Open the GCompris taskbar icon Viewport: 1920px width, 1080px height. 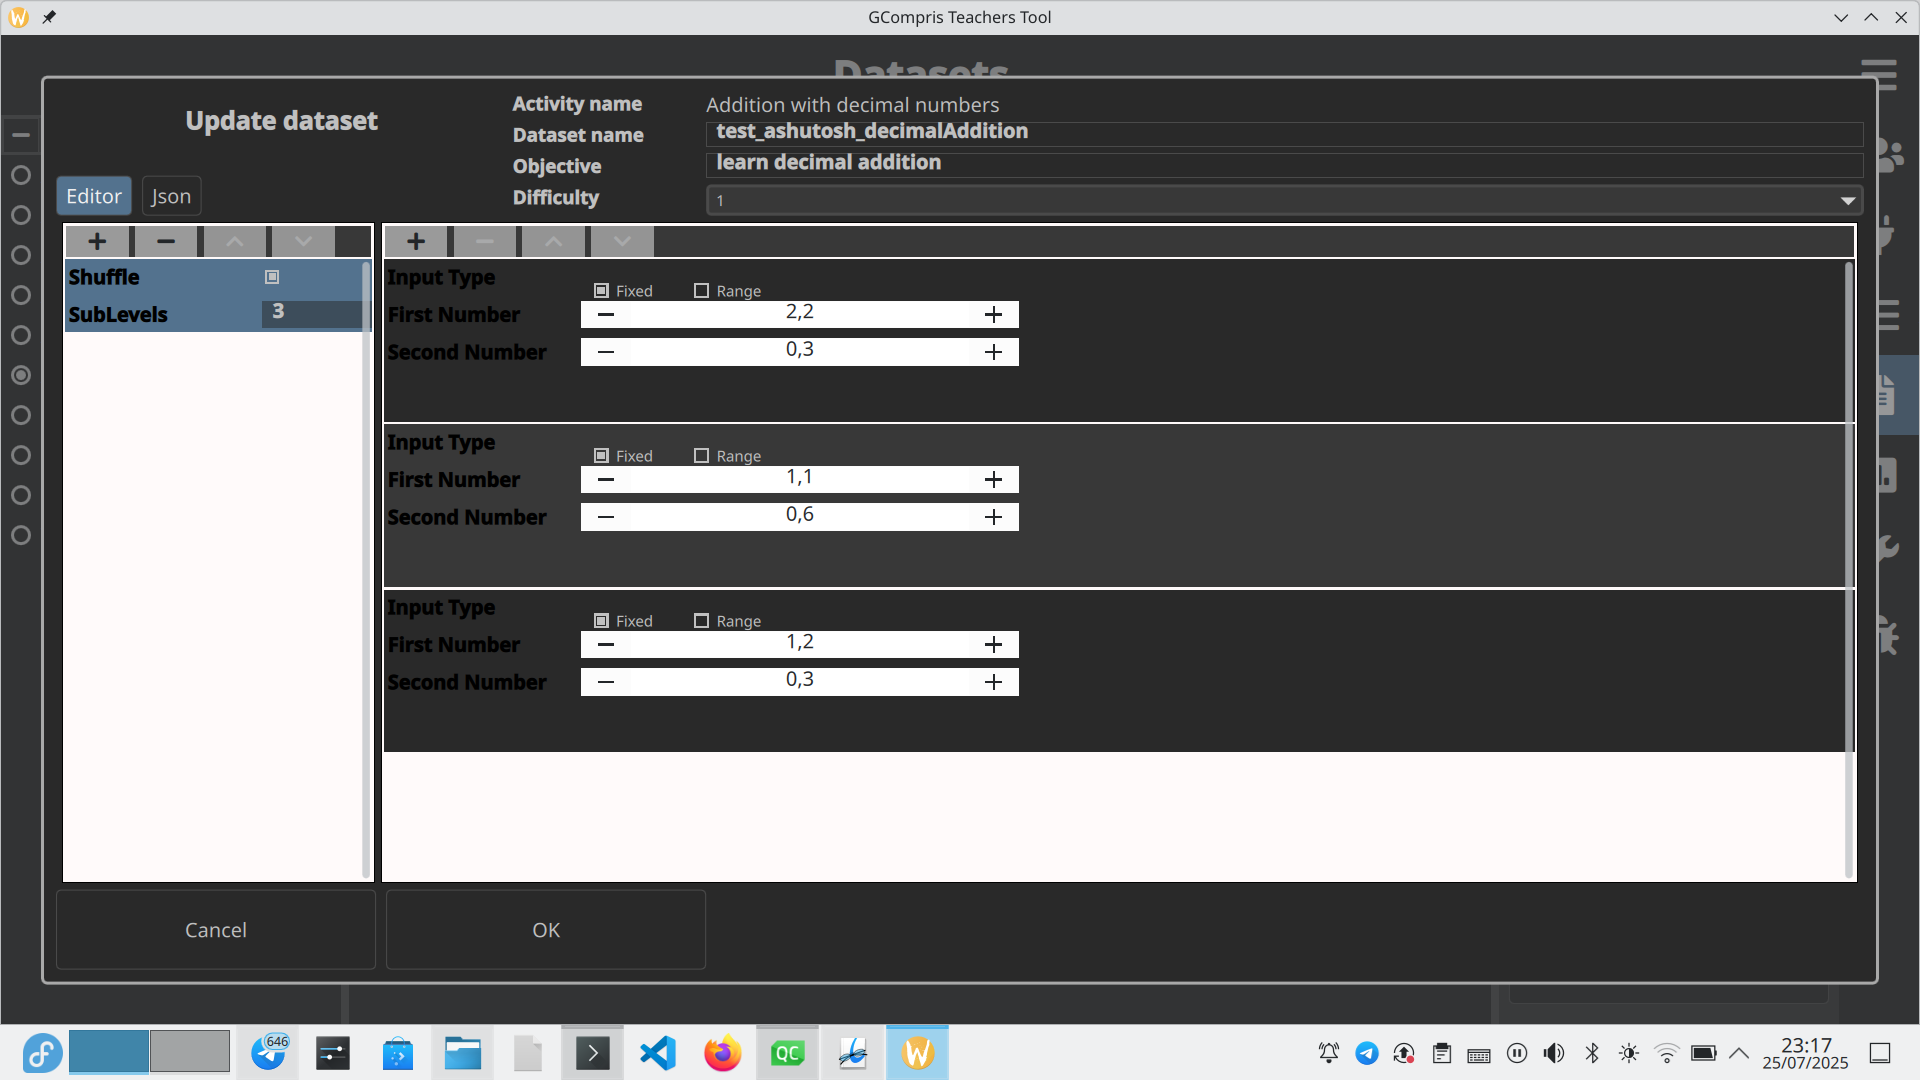(x=917, y=1053)
